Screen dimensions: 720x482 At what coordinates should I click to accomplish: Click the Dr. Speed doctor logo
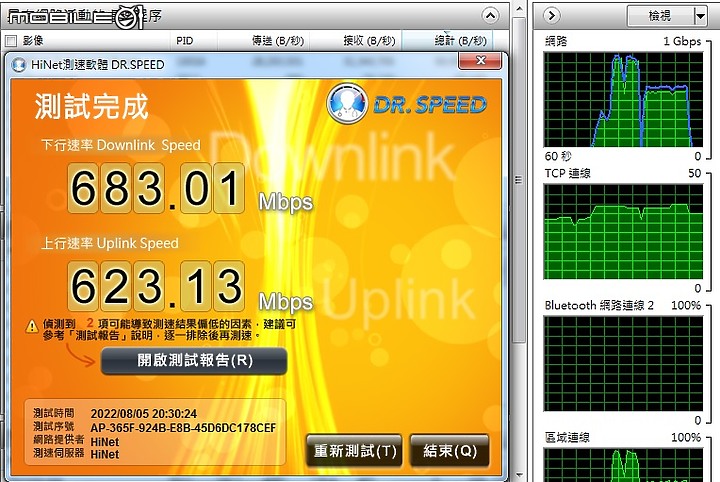[347, 103]
